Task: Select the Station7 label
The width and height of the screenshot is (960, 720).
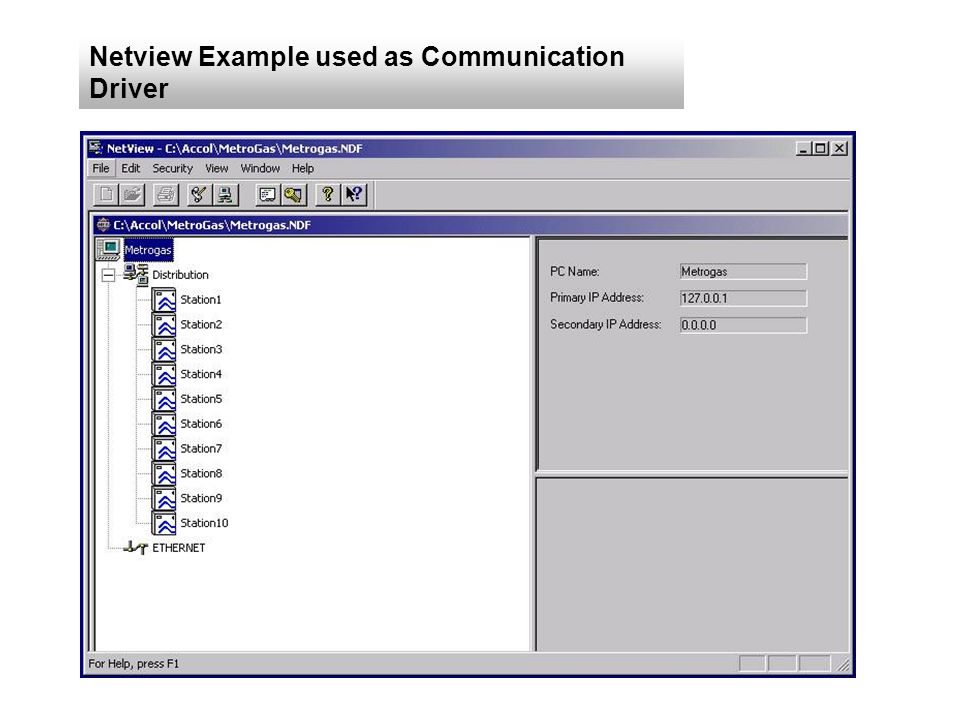Action: coord(201,449)
